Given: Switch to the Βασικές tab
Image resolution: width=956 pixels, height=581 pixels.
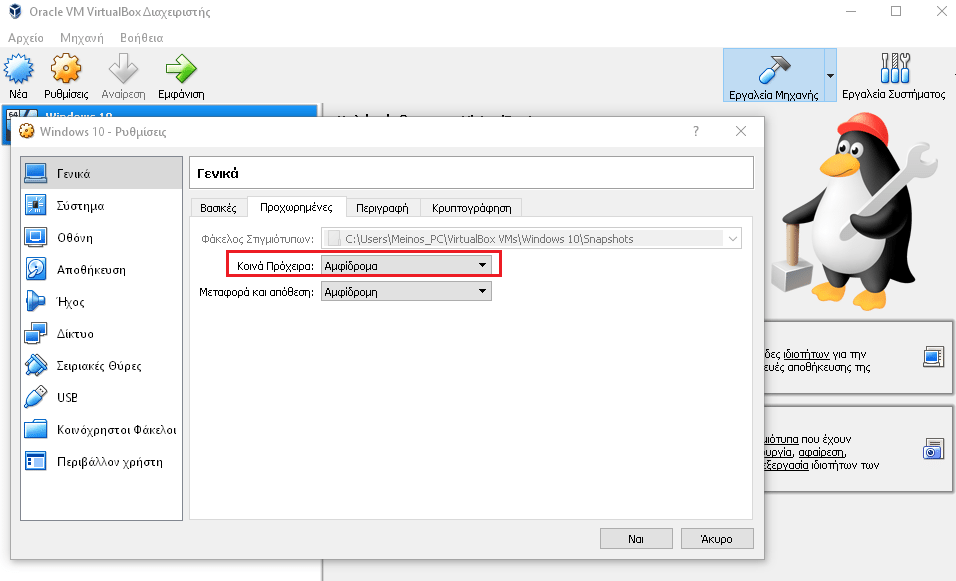Looking at the screenshot, I should tap(218, 208).
